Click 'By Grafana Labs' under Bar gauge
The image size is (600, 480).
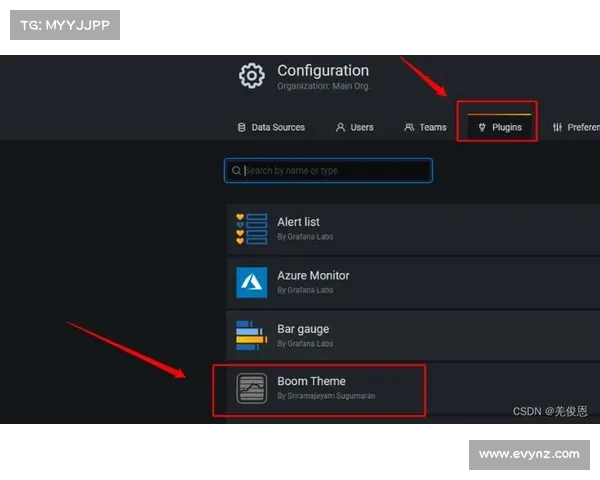305,343
